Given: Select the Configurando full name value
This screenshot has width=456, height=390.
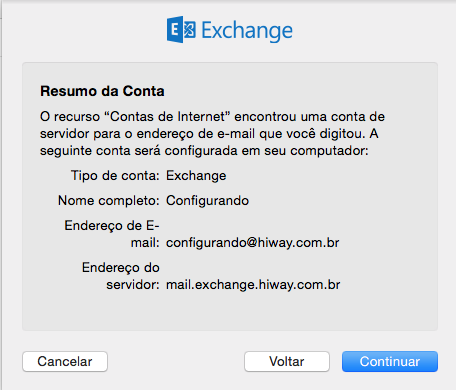Looking at the screenshot, I should (x=207, y=201).
